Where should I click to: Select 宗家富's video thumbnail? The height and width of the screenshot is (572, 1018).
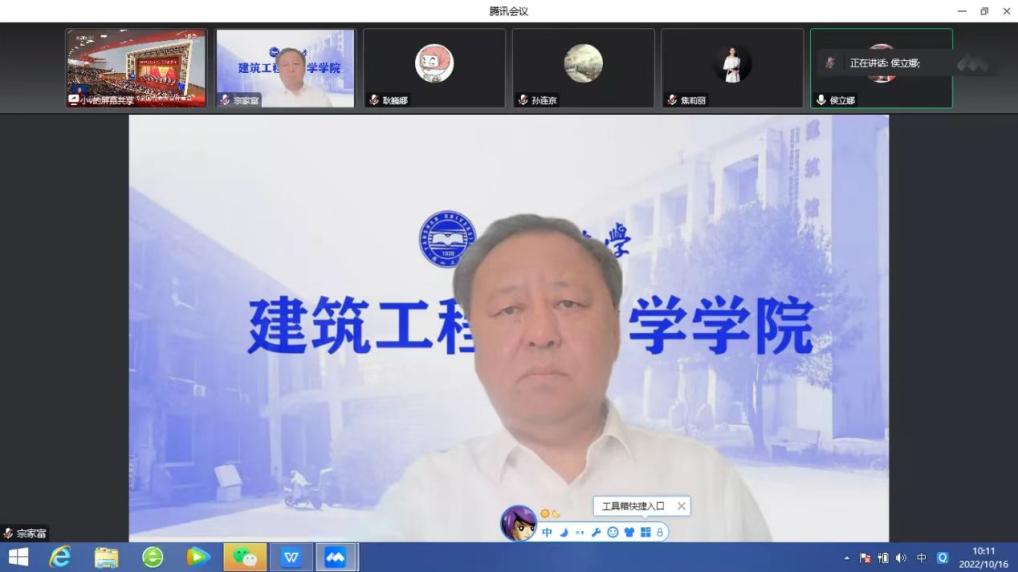(285, 67)
